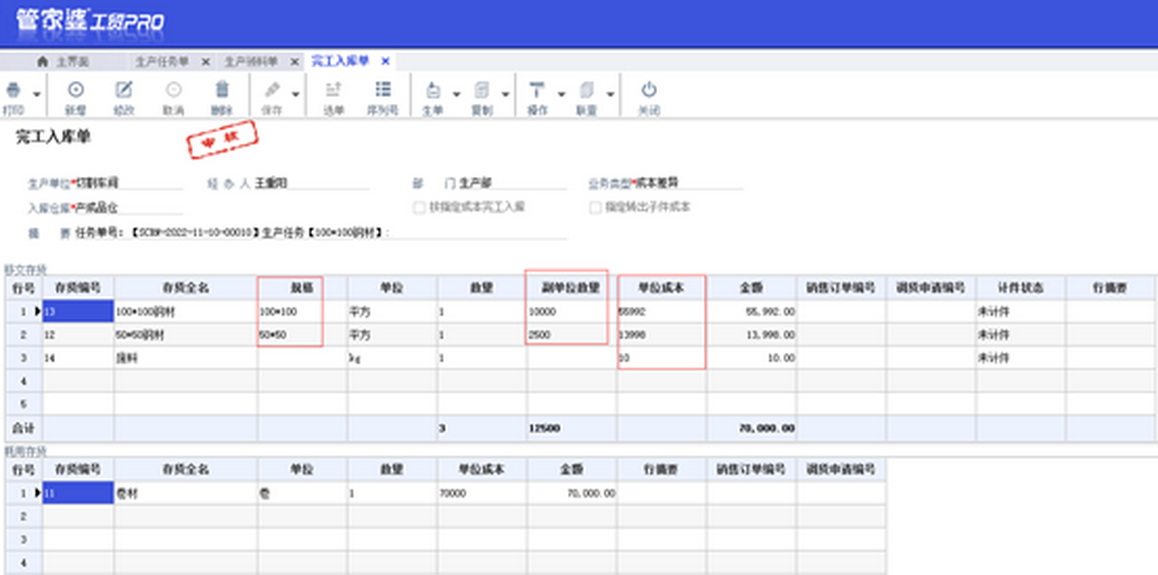Click the 副单位数量 column header
Image resolution: width=1158 pixels, height=575 pixels.
point(566,288)
